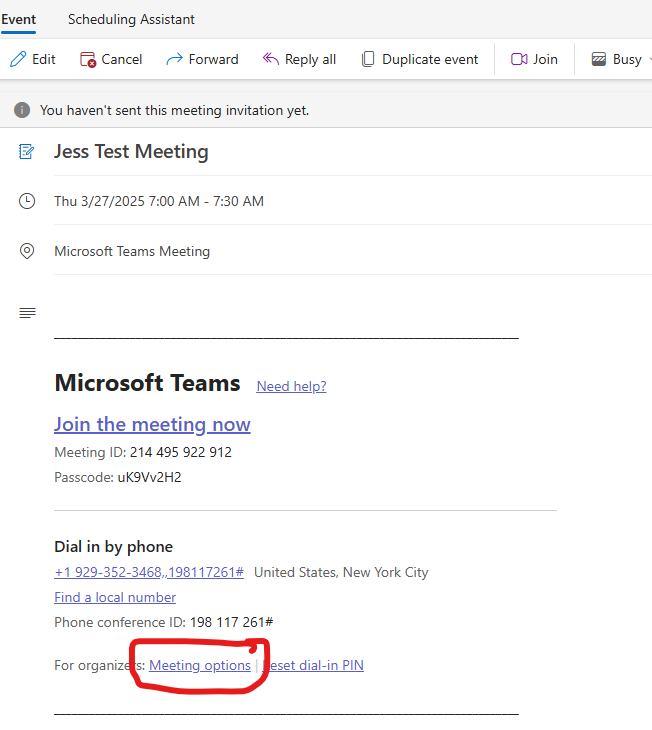Click the invitation not sent notice text
The image size is (652, 730).
174,110
